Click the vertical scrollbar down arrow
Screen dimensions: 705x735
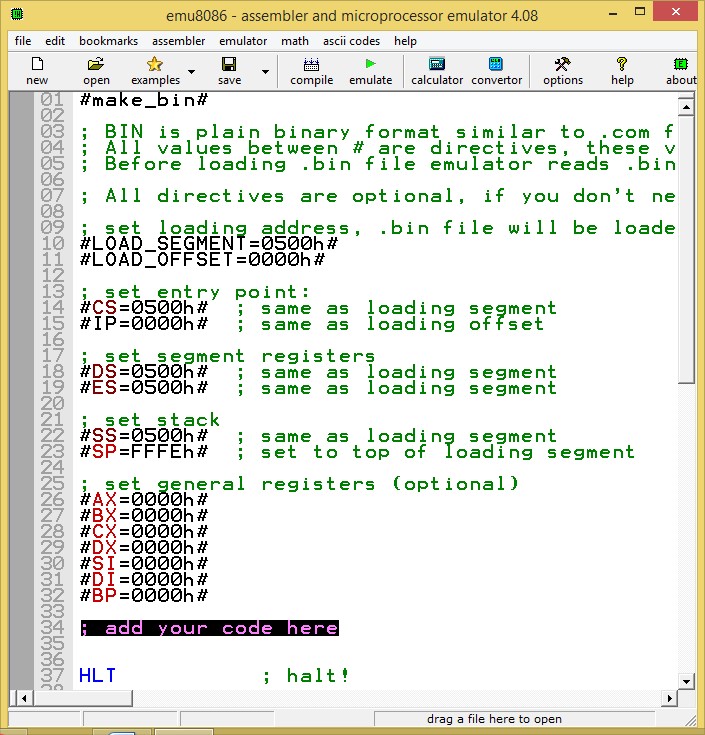[686, 681]
